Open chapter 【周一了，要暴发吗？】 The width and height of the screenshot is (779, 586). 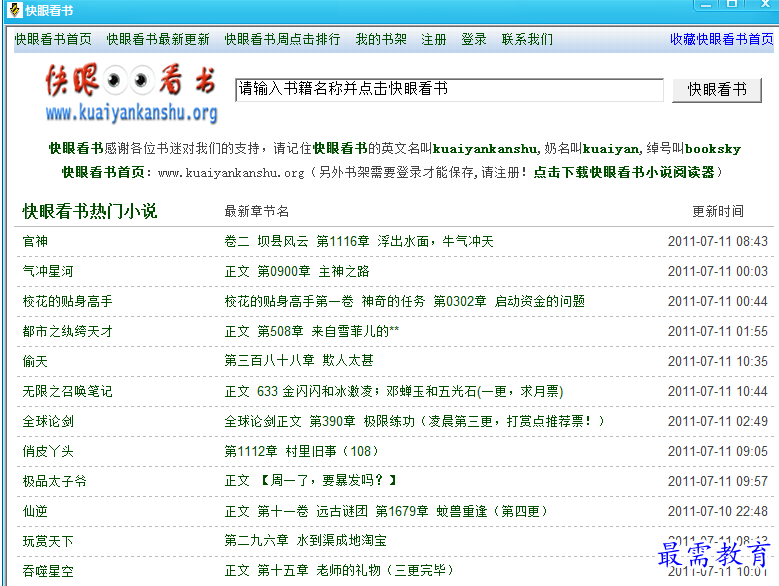click(311, 481)
